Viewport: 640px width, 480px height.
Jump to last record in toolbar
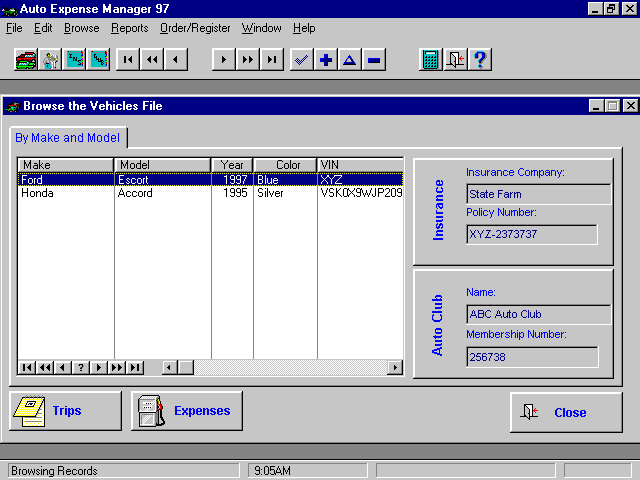point(271,60)
